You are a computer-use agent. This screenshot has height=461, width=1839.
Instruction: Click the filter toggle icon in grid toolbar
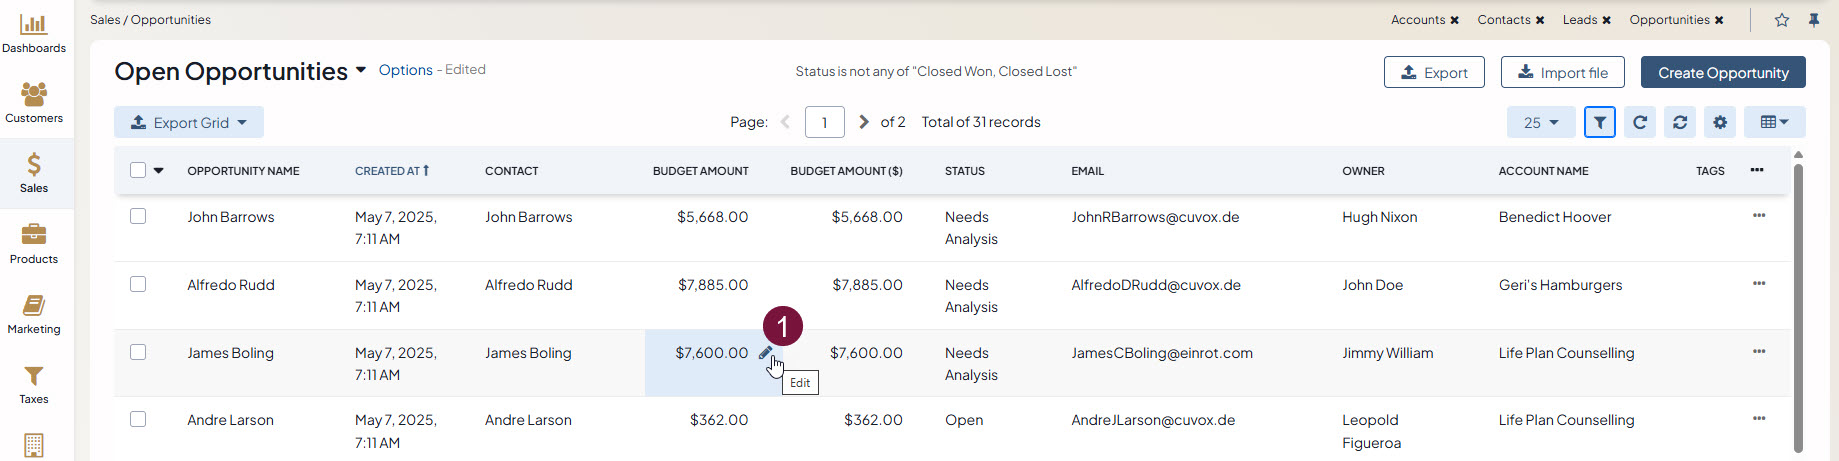tap(1600, 122)
